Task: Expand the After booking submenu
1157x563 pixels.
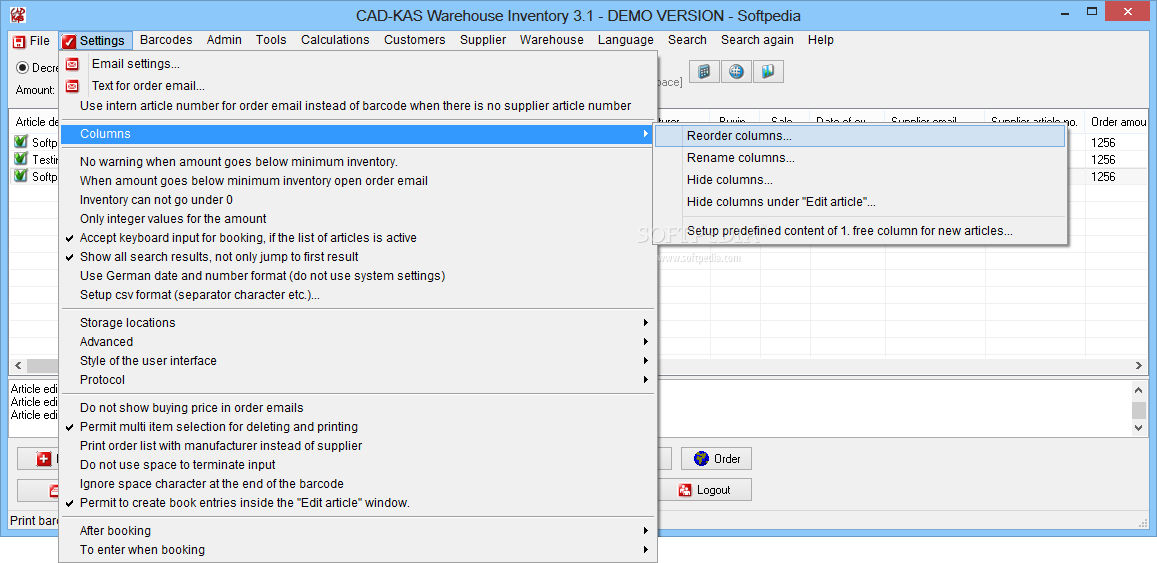Action: (x=357, y=531)
